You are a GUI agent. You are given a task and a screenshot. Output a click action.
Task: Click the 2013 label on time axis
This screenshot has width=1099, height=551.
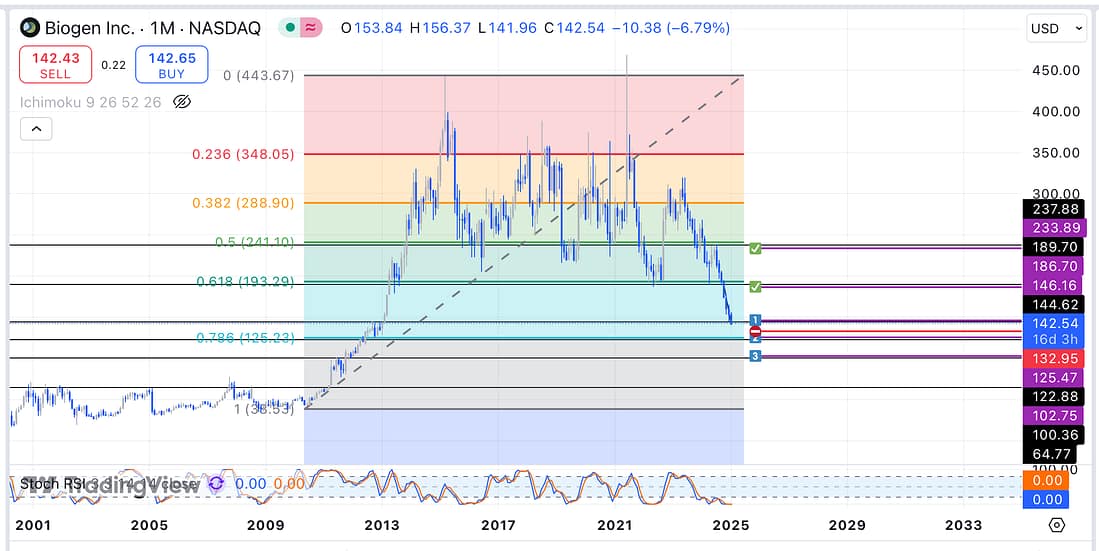(382, 525)
